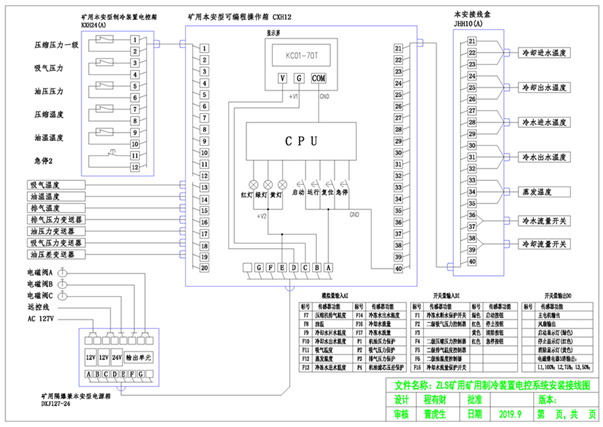
Task: Click the F7 cell in the AI table
Action: [306, 315]
